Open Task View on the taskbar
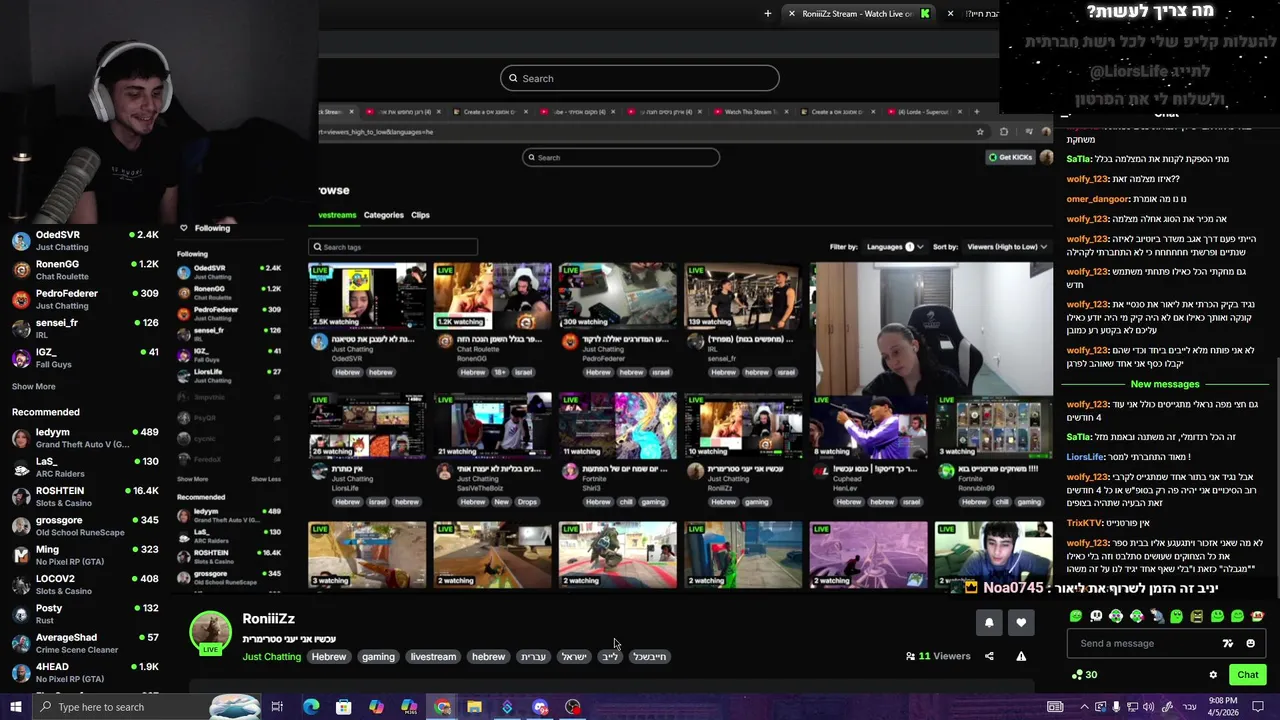Viewport: 1280px width, 720px height. (277, 707)
